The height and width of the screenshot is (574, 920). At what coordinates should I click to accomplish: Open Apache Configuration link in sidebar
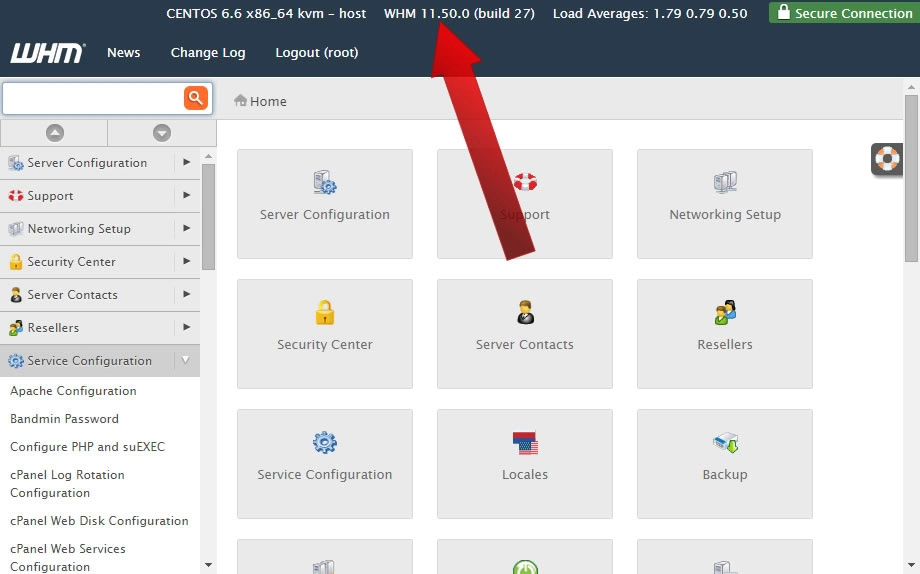tap(73, 391)
